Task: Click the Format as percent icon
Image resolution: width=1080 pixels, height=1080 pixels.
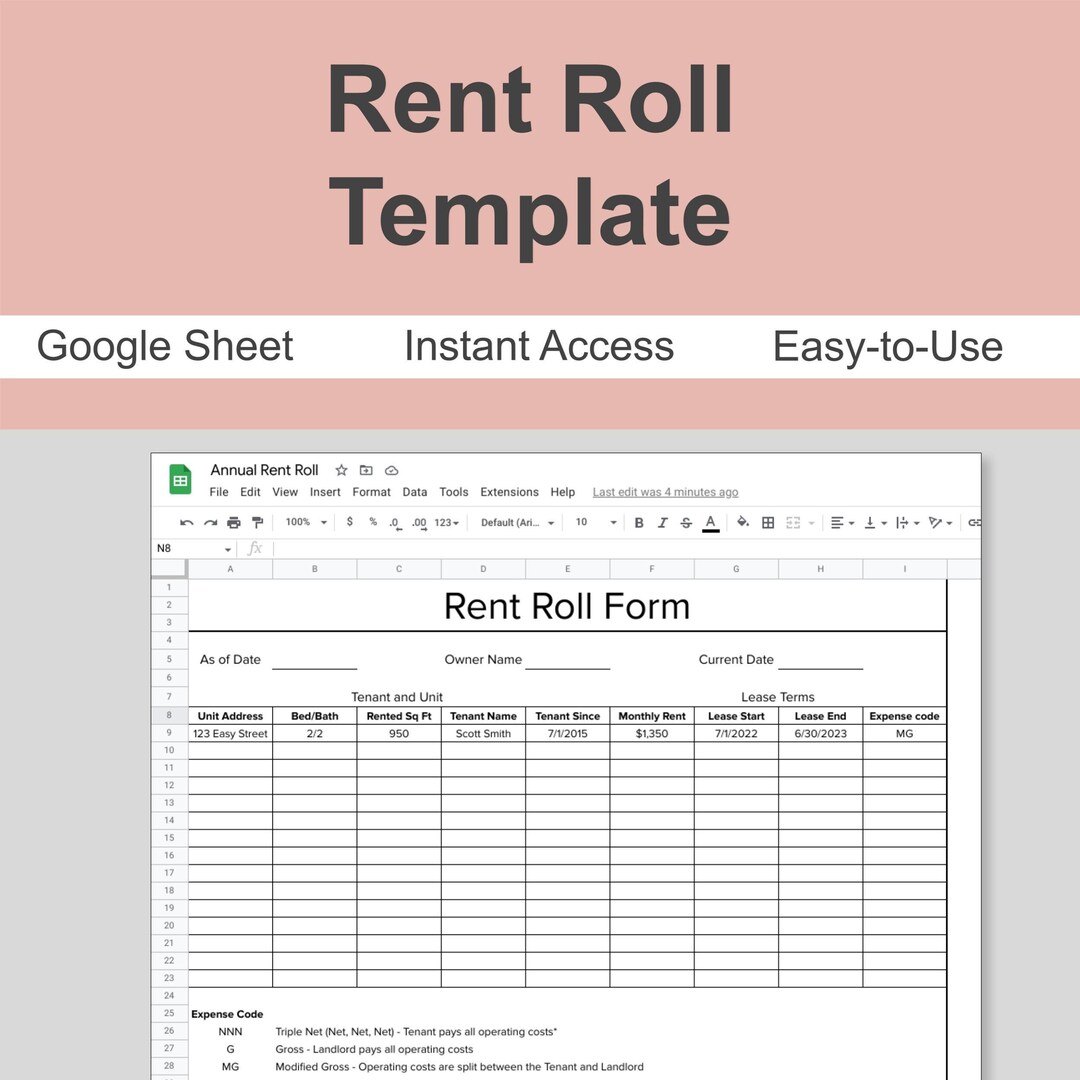Action: (371, 522)
